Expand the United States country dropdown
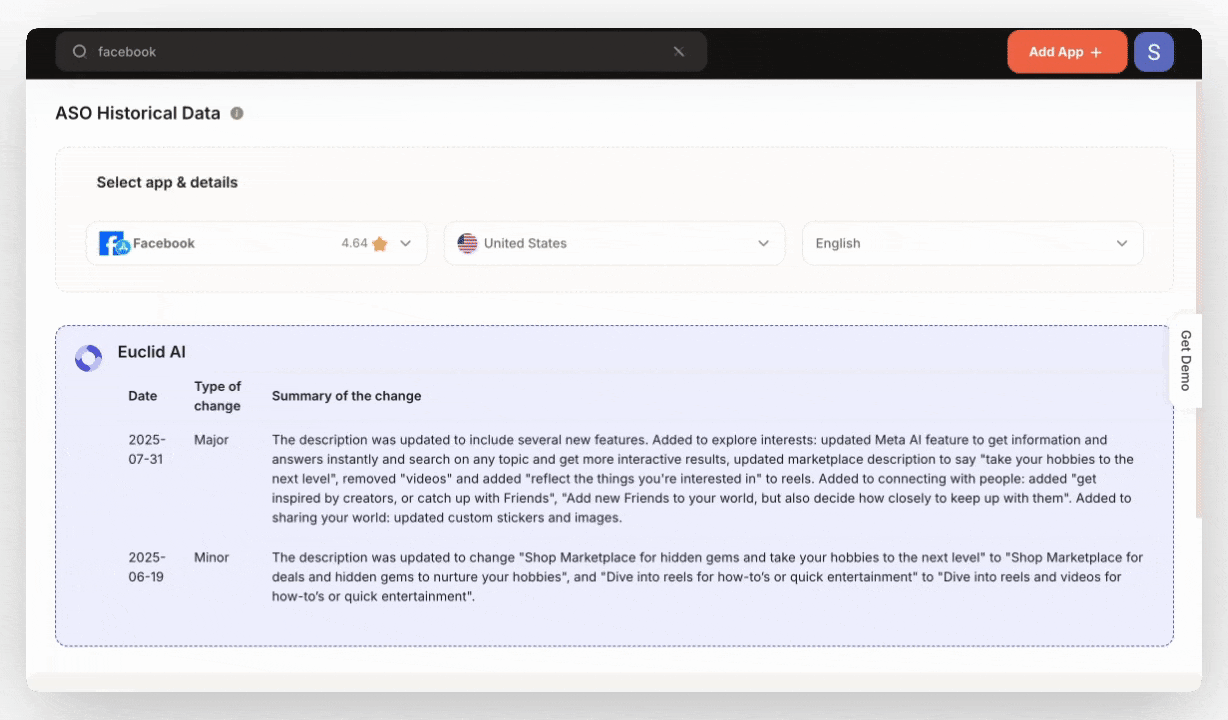 pyautogui.click(x=763, y=243)
